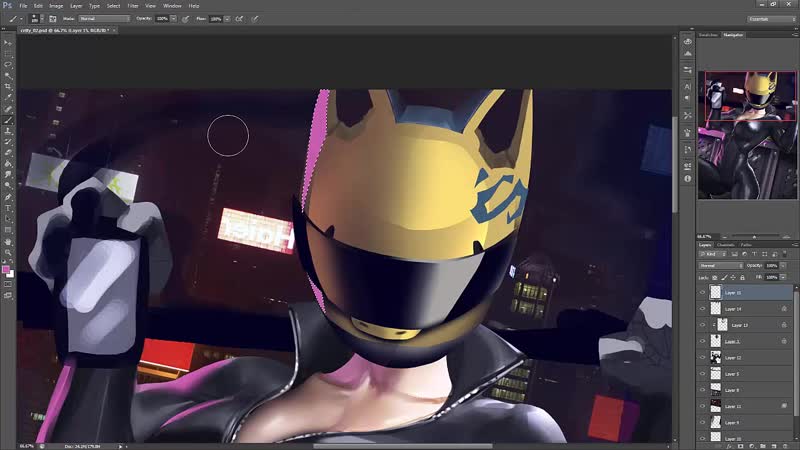This screenshot has height=450, width=800.
Task: Select the Move tool
Action: (x=8, y=43)
